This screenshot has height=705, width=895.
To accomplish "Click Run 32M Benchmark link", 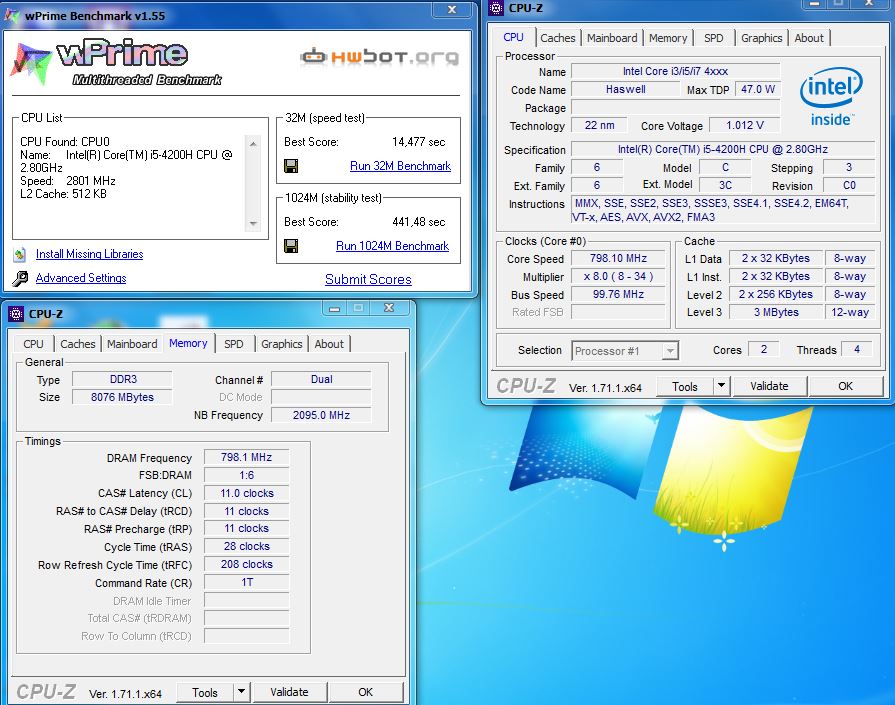I will pos(400,166).
